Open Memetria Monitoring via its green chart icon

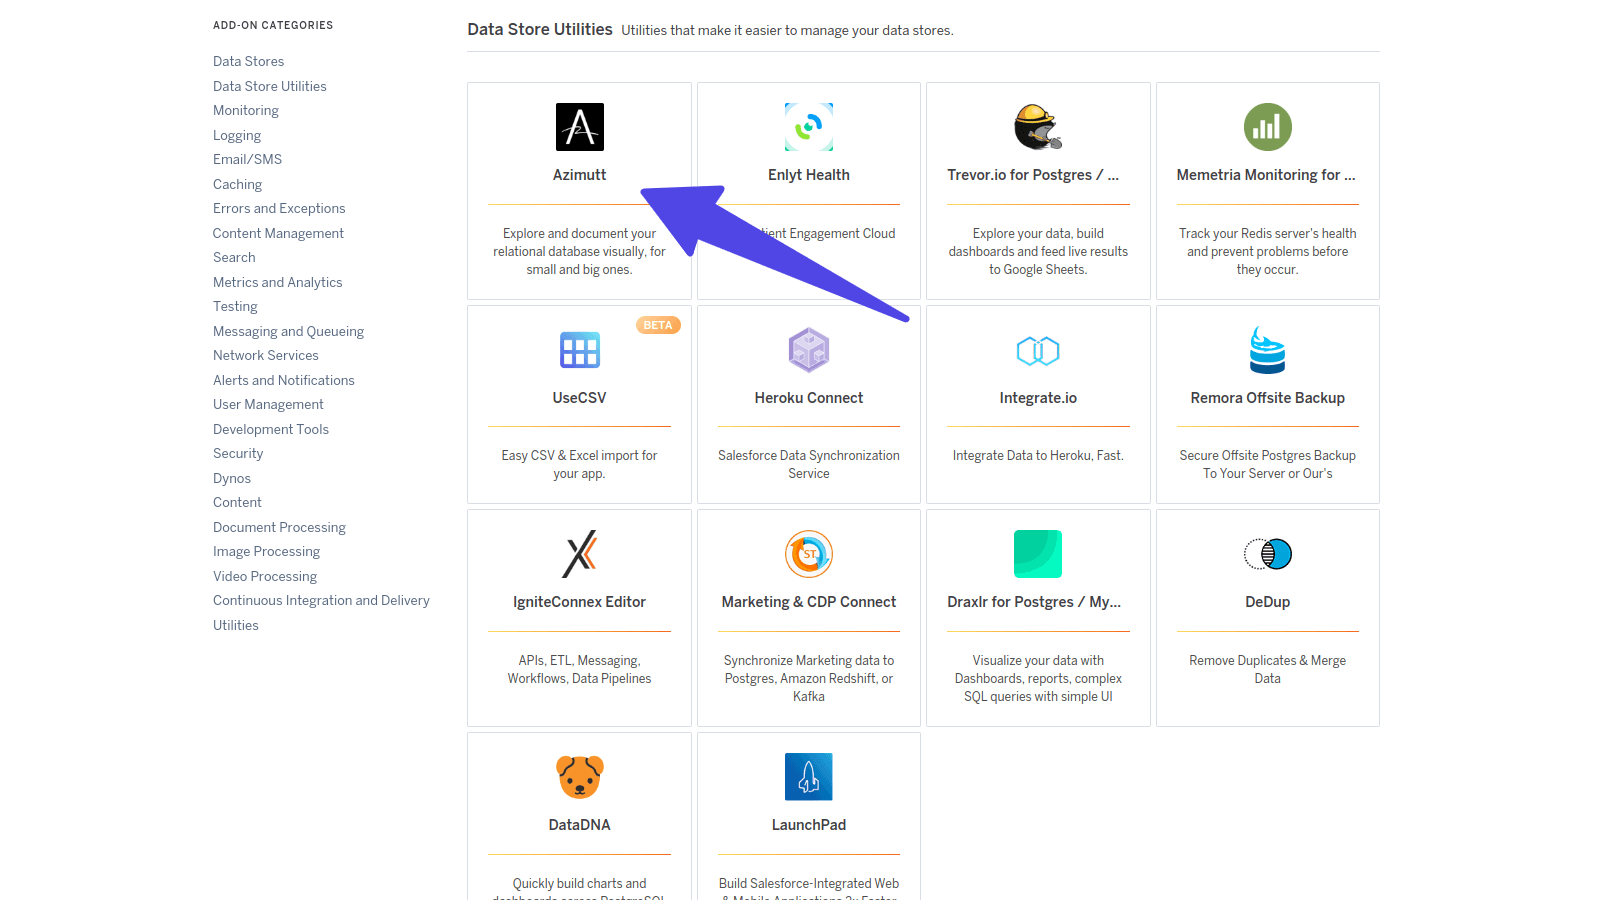click(x=1267, y=127)
